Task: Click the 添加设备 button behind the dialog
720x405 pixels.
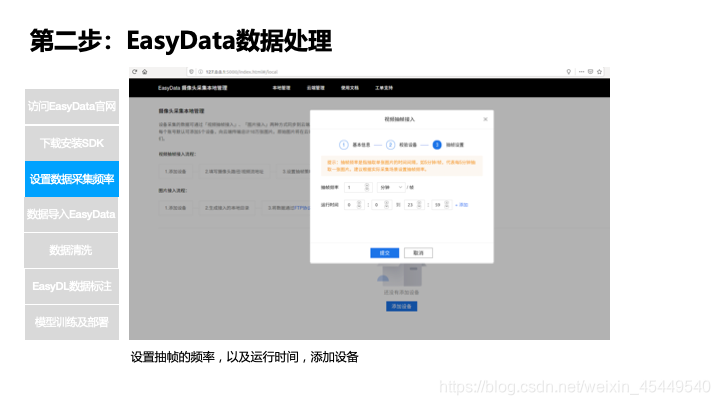Action: [x=401, y=306]
